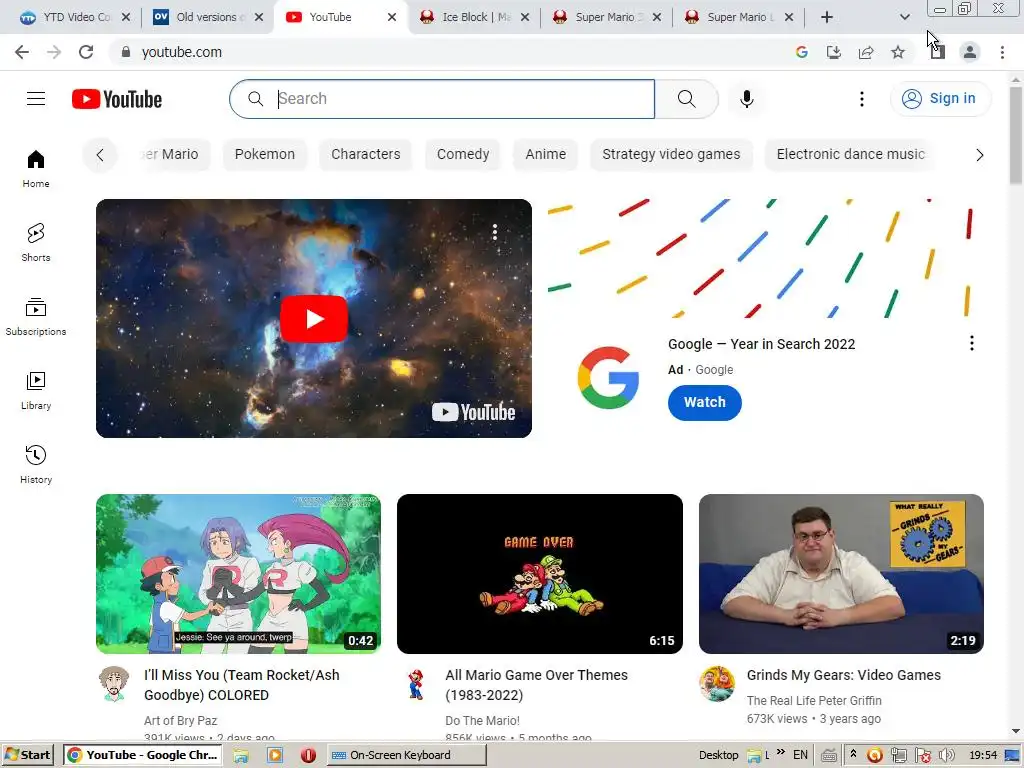This screenshot has width=1024, height=768.
Task: Select the Comedy topic chip
Action: point(463,154)
